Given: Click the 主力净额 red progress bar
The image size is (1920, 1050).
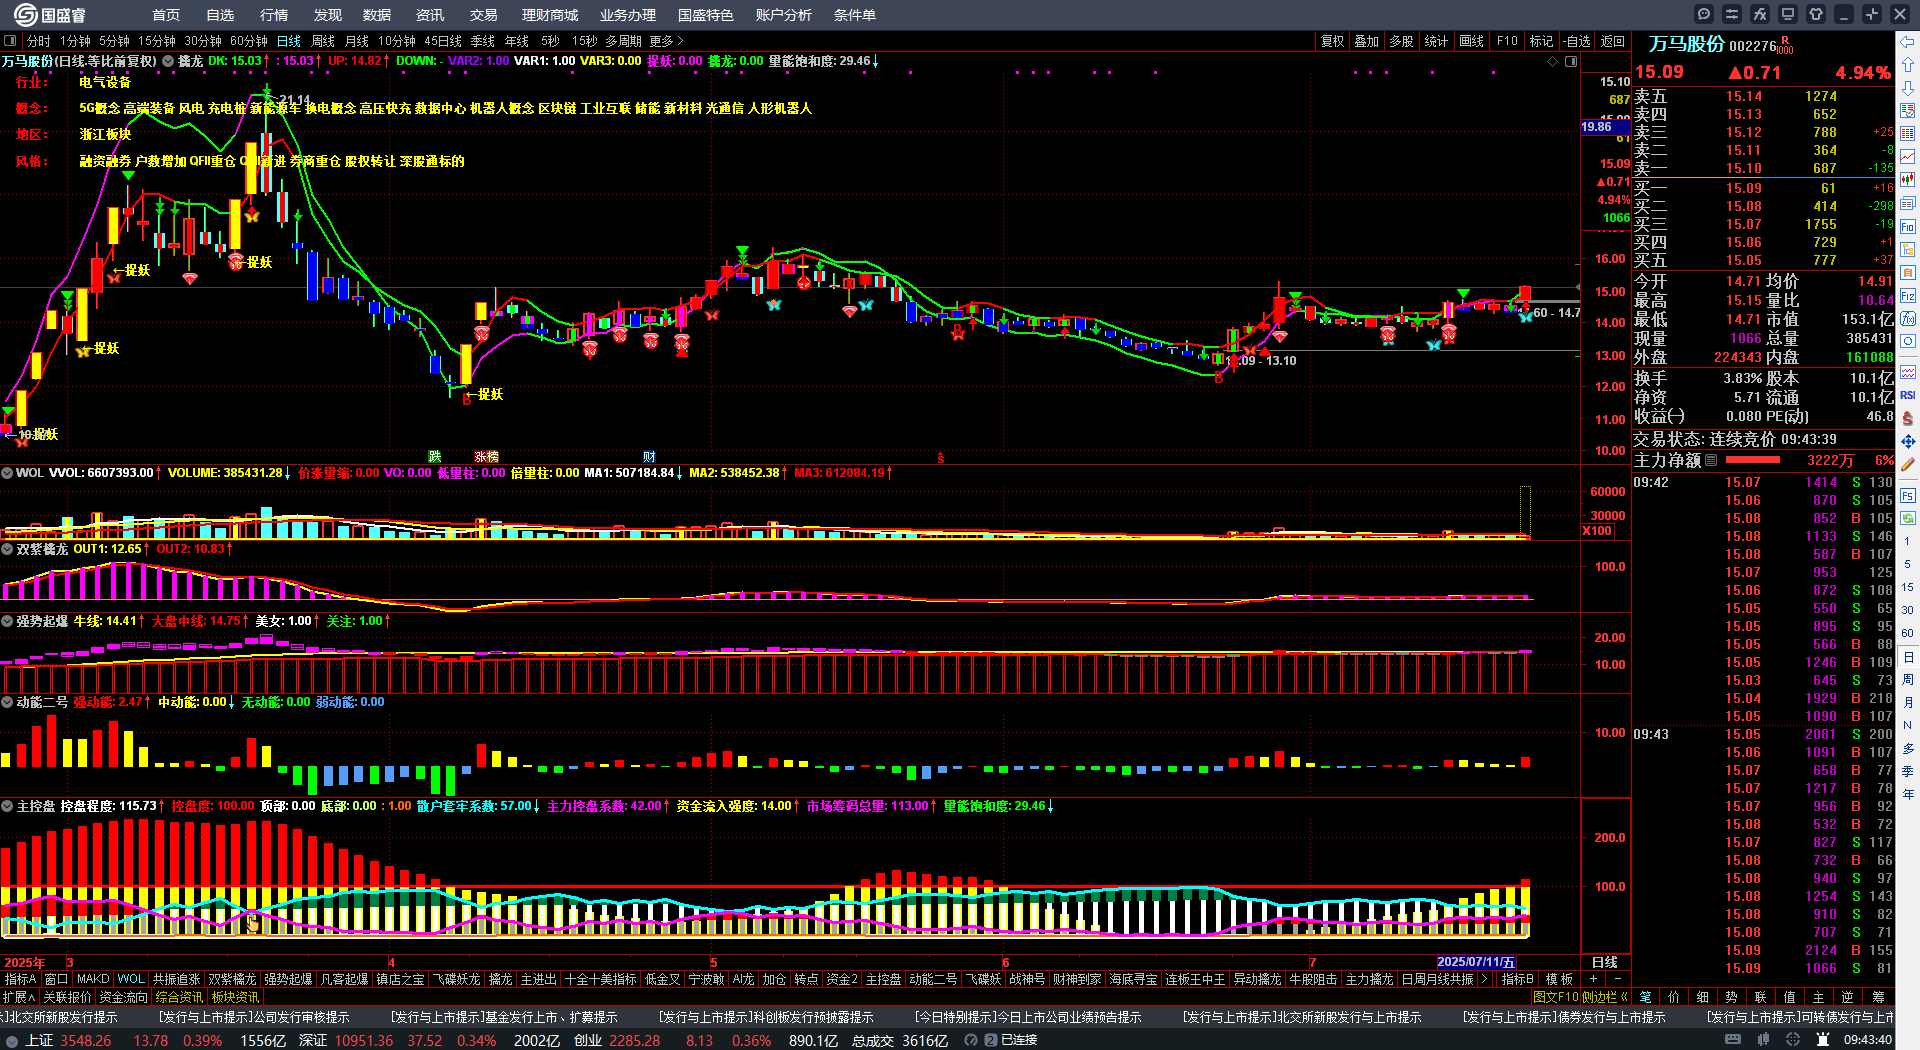Looking at the screenshot, I should (1753, 460).
